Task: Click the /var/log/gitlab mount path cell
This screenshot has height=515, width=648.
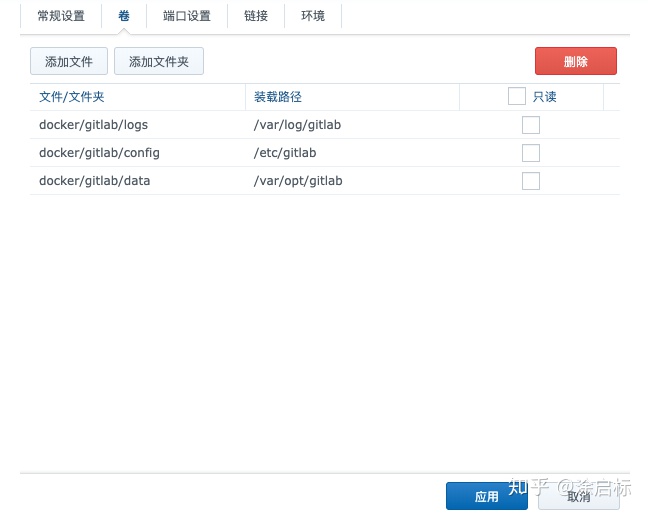Action: (298, 125)
